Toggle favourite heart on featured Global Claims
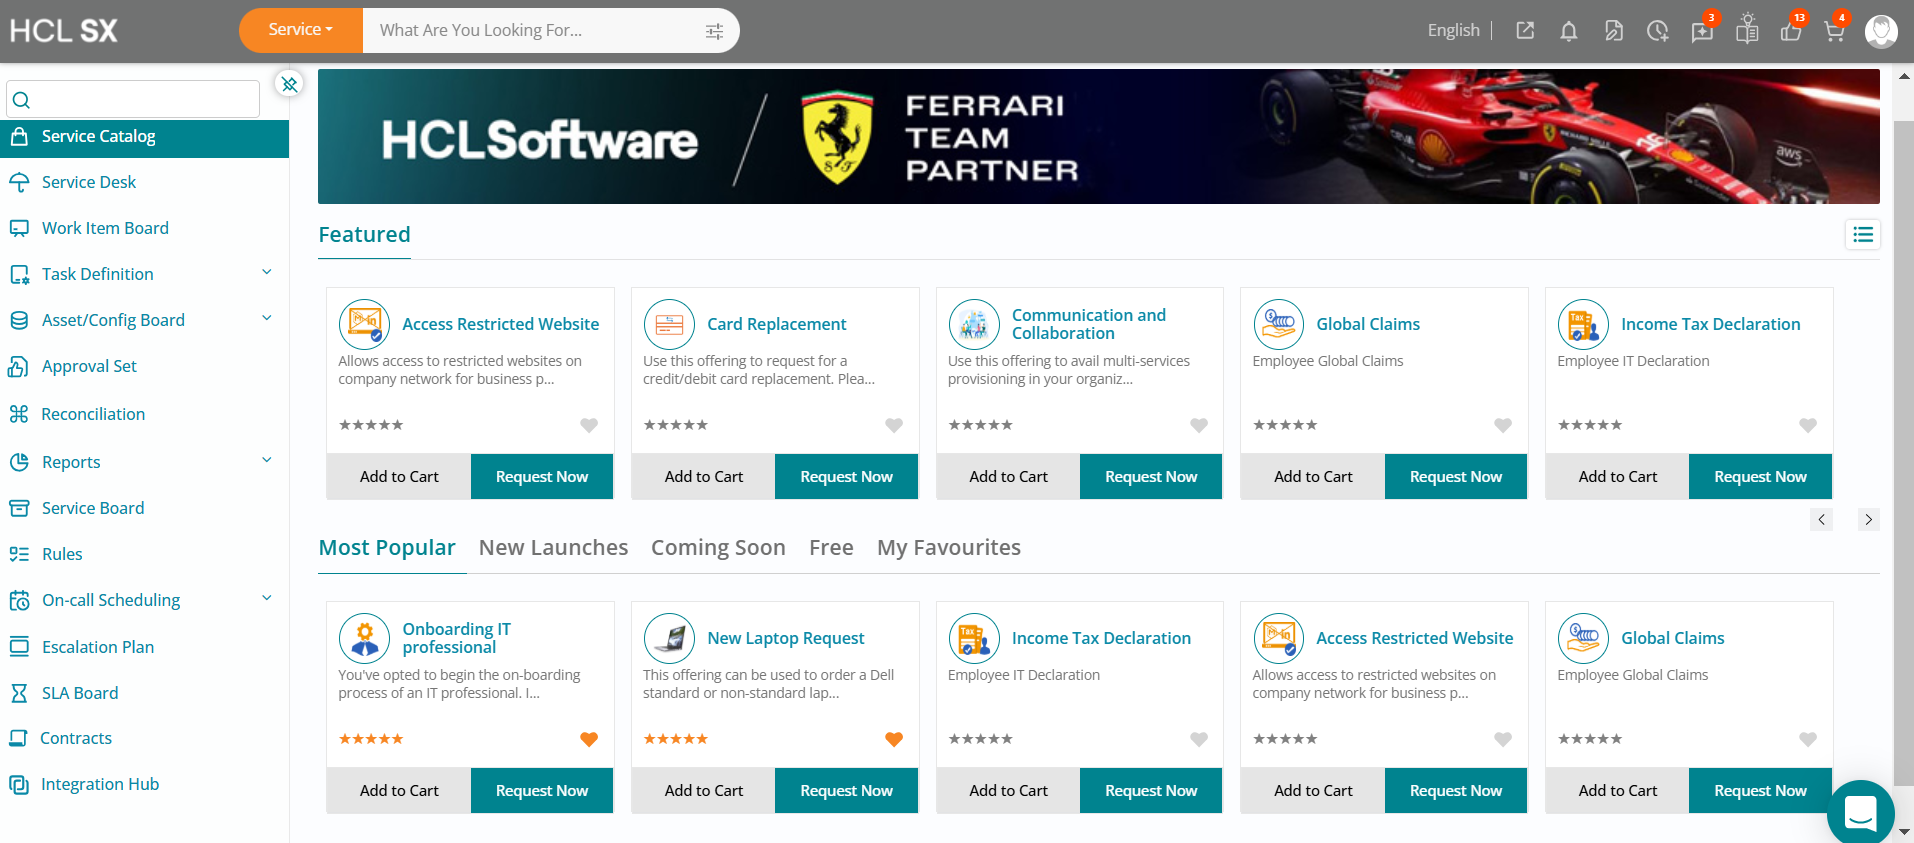The width and height of the screenshot is (1914, 843). tap(1503, 425)
